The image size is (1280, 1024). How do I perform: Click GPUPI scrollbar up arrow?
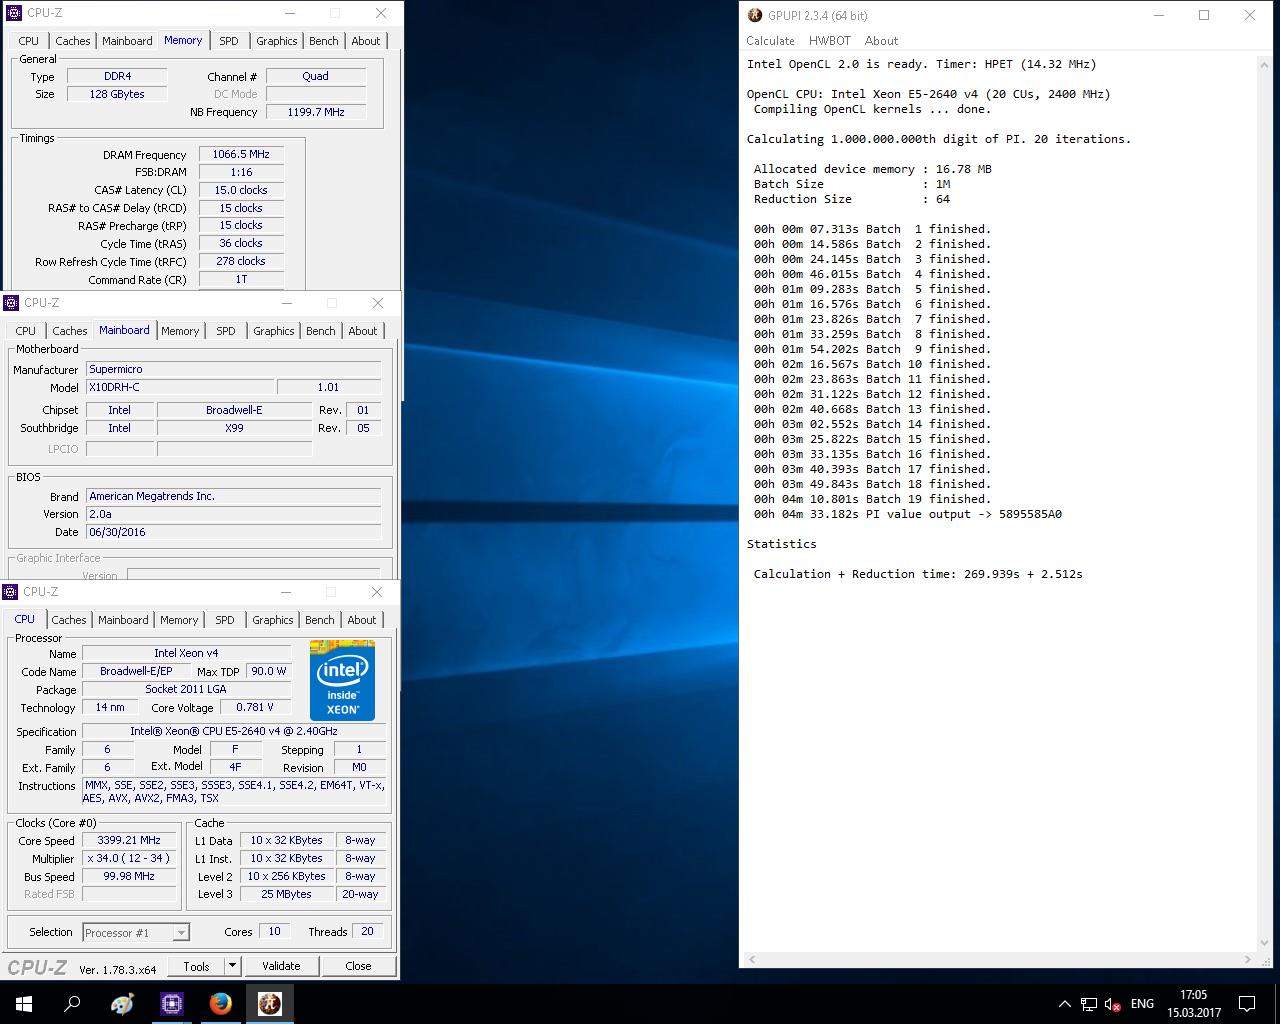coord(1265,63)
